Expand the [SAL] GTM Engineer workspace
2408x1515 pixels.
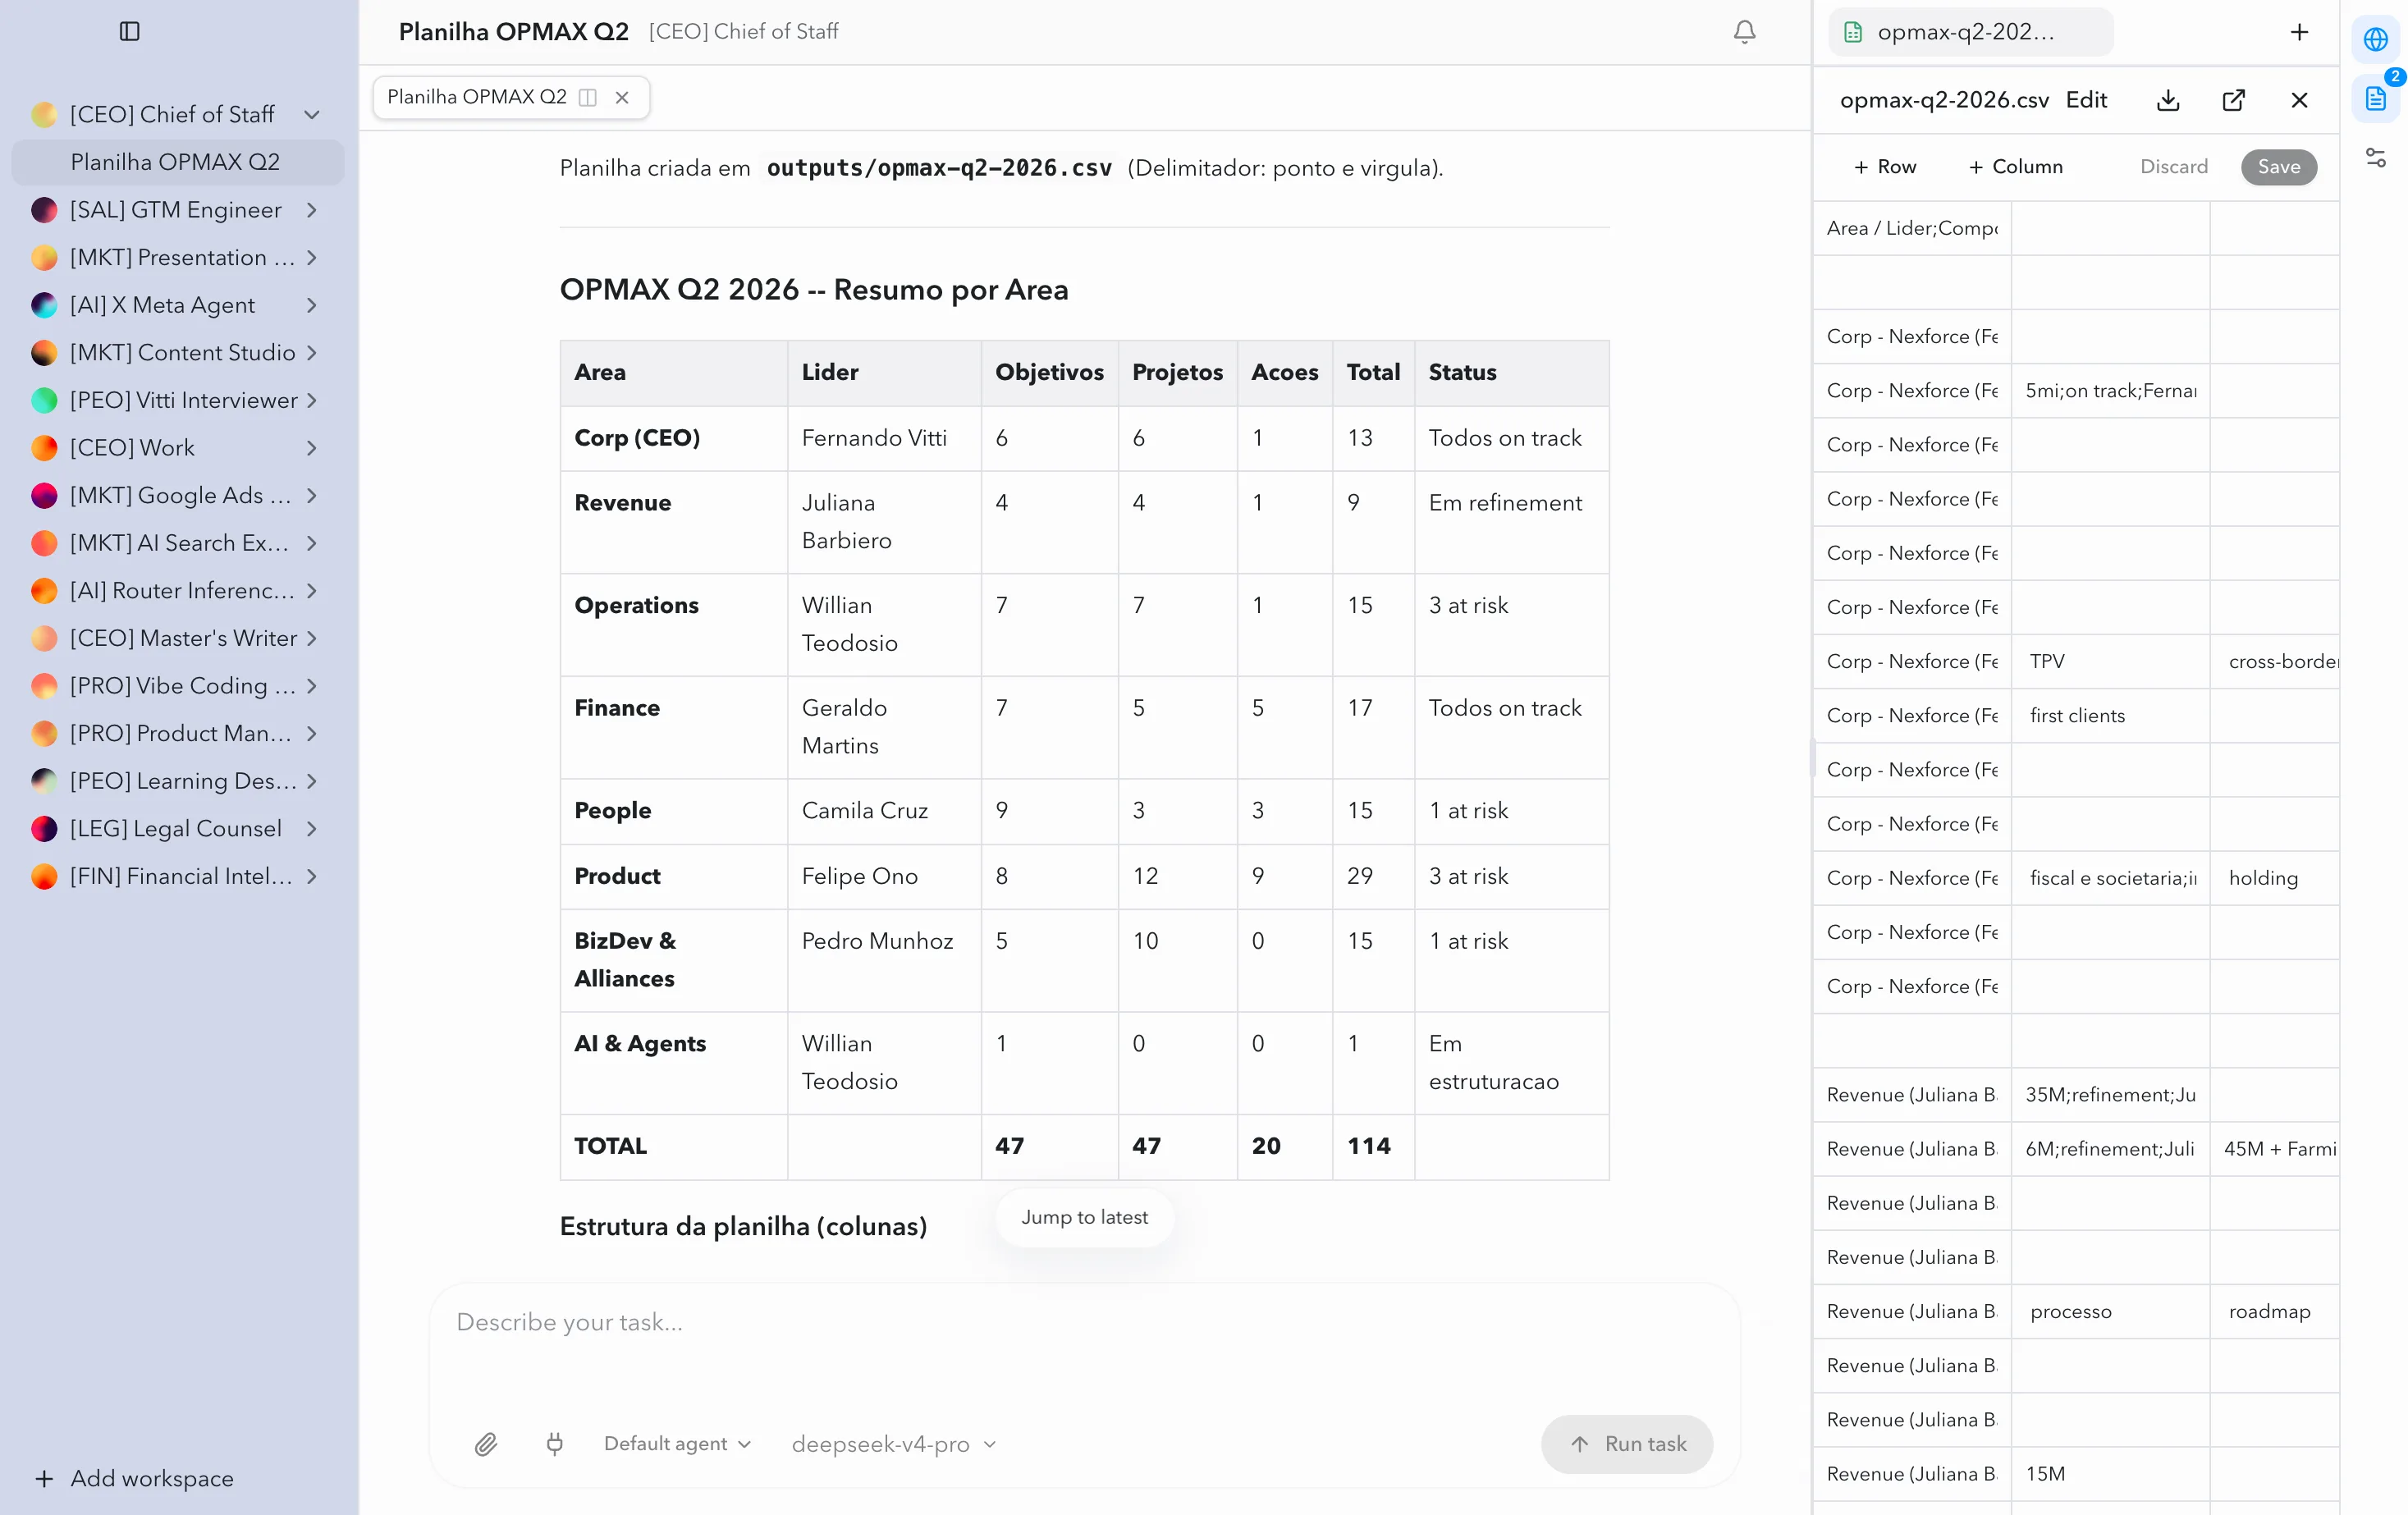click(312, 210)
